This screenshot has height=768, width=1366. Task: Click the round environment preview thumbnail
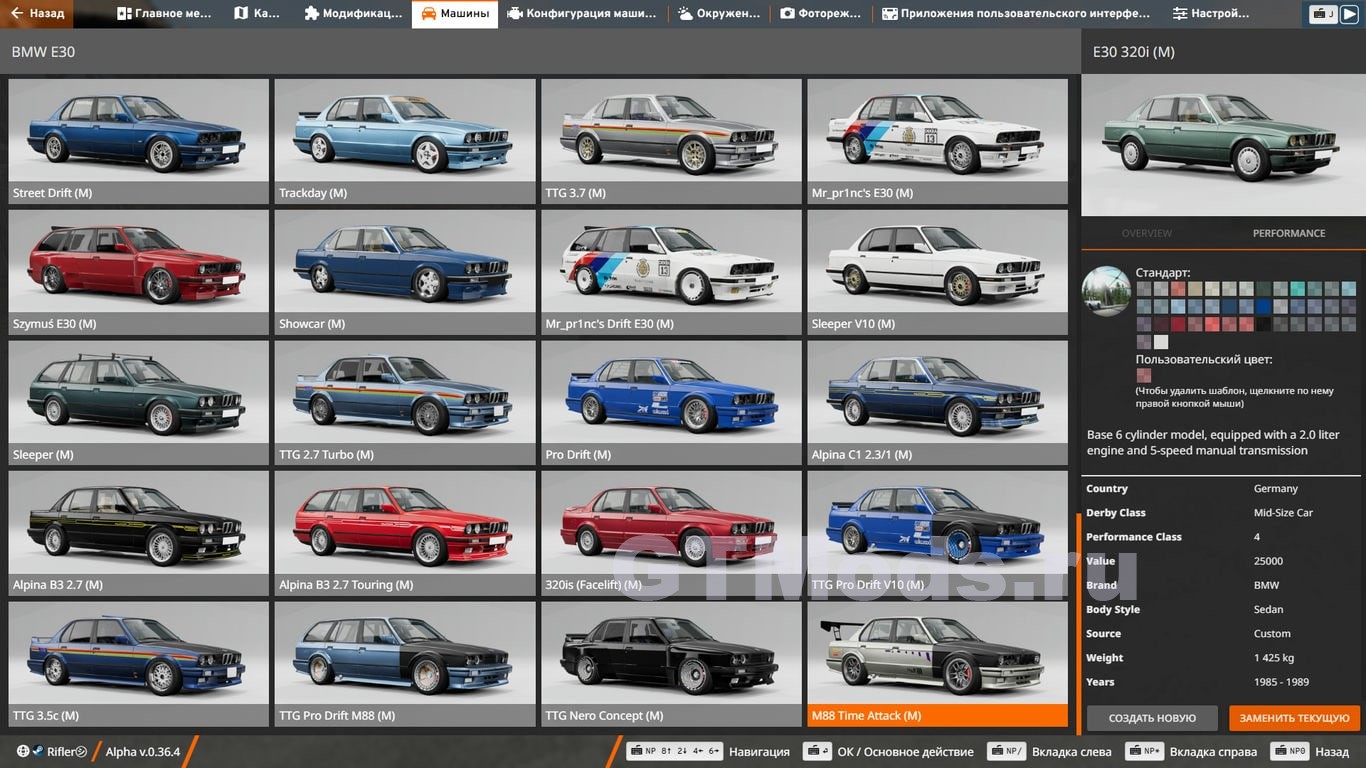(1107, 291)
